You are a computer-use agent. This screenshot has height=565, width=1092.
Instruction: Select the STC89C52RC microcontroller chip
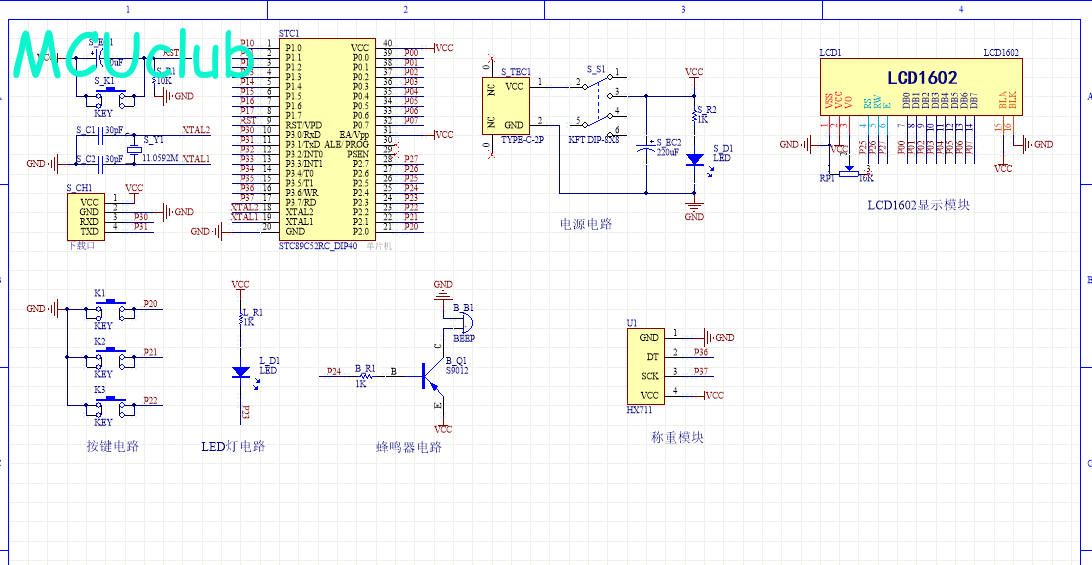(326, 138)
